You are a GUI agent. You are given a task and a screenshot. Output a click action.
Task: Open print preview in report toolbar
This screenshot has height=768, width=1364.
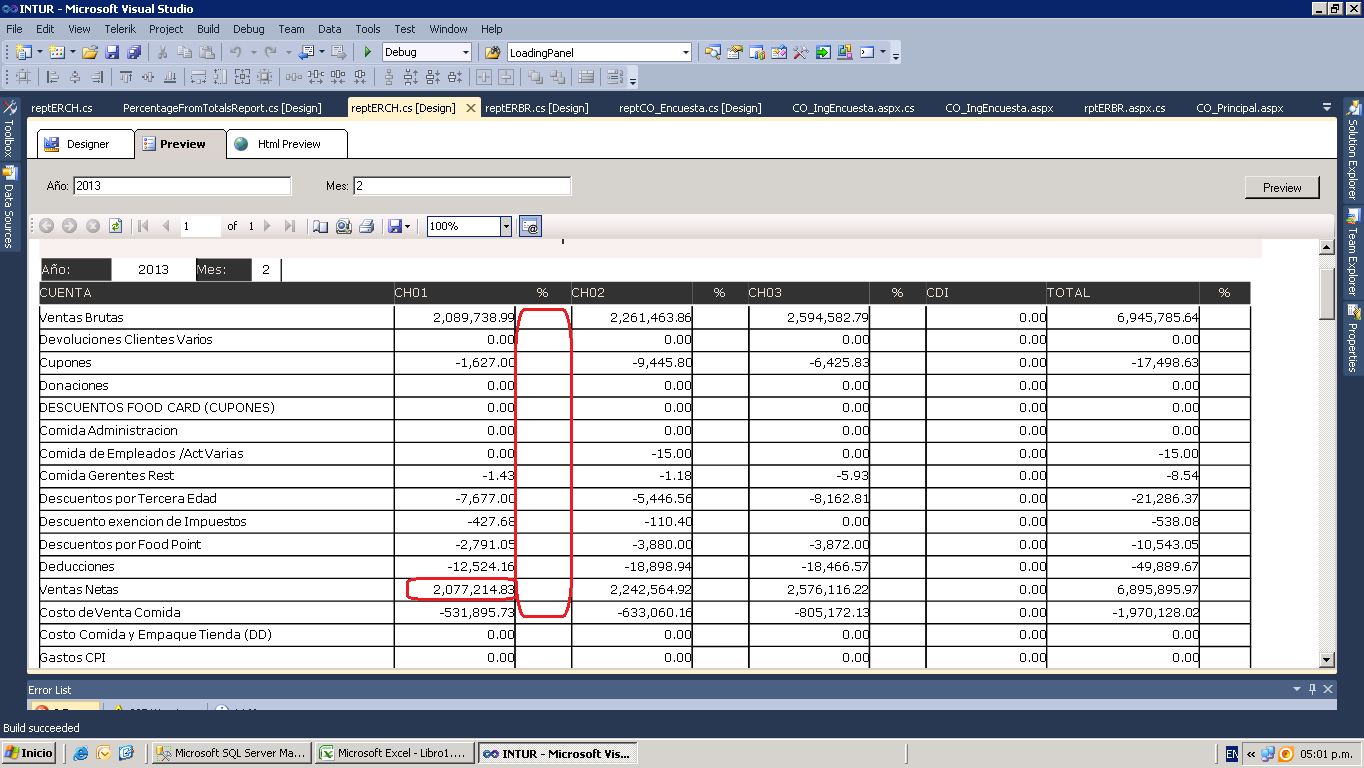click(x=343, y=227)
